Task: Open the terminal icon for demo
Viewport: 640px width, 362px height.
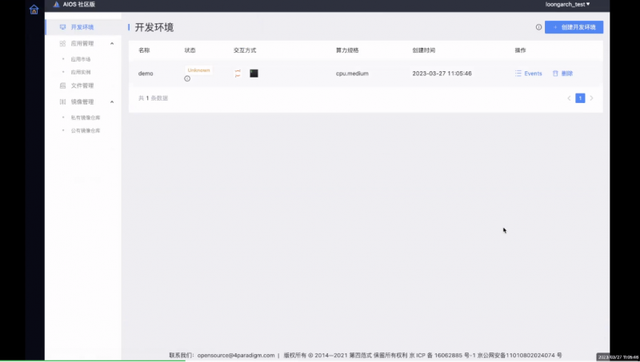Action: tap(254, 73)
